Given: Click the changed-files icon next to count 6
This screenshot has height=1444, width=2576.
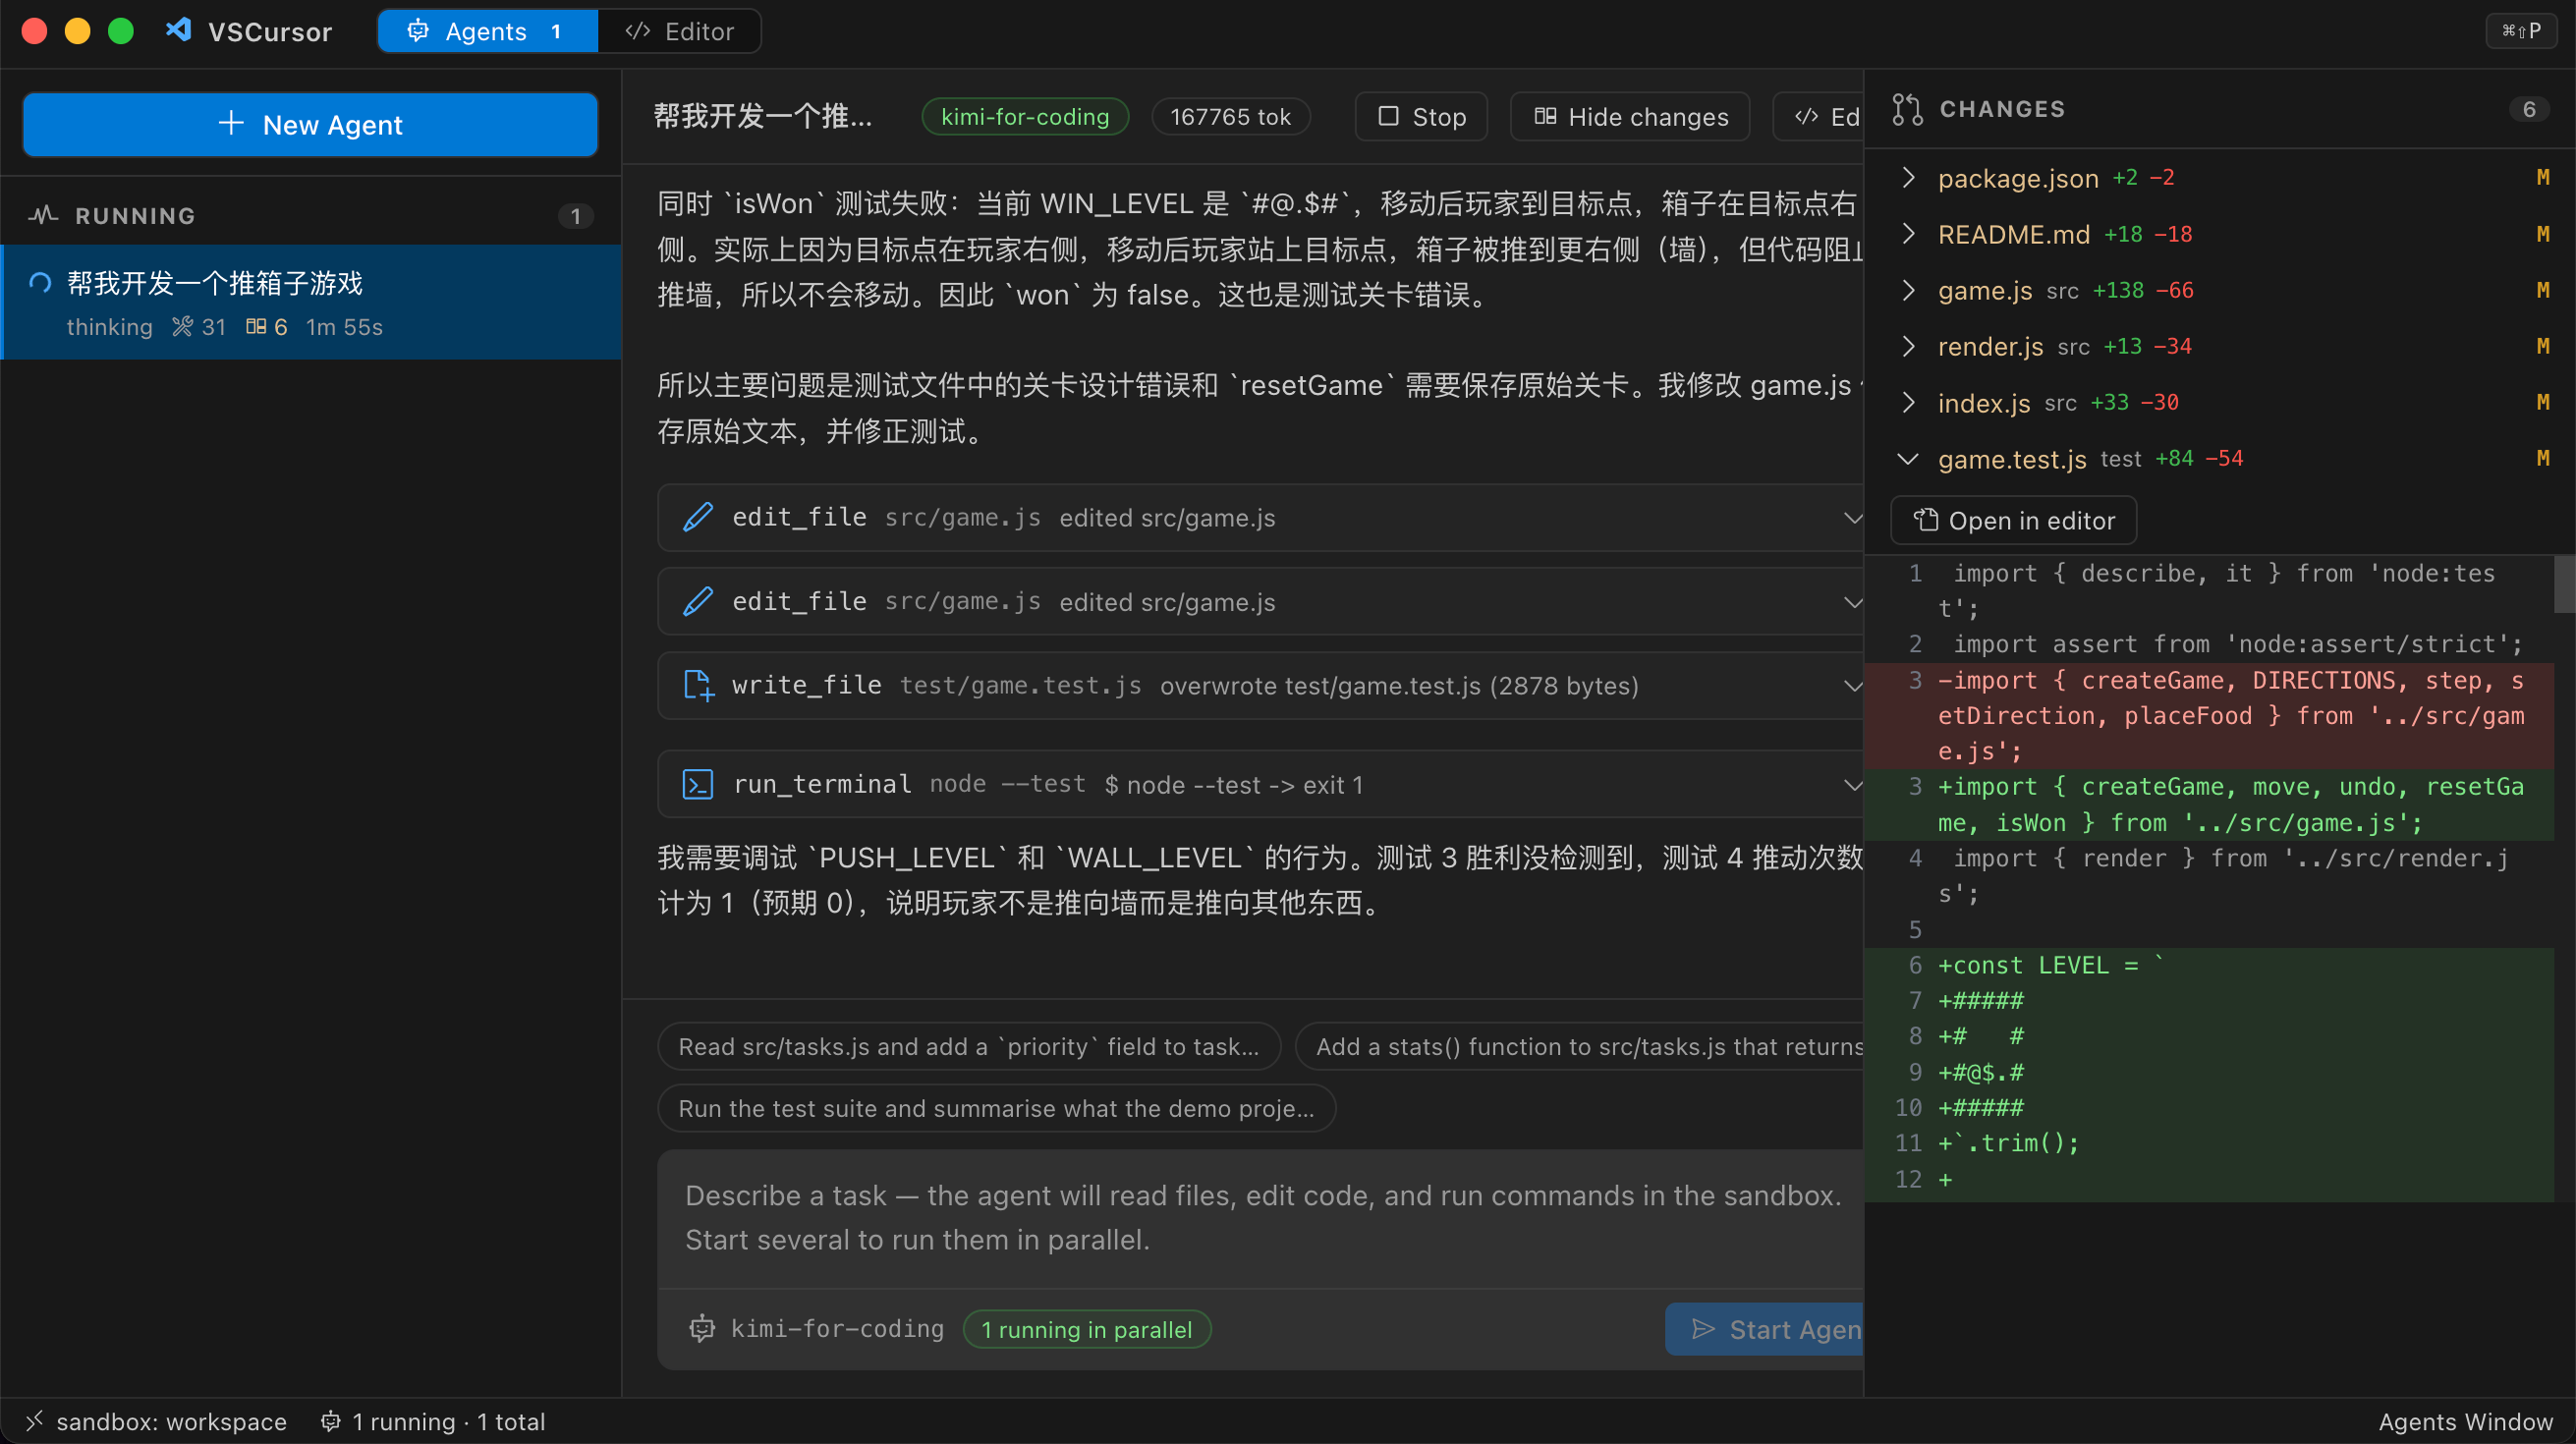Looking at the screenshot, I should click(x=256, y=327).
